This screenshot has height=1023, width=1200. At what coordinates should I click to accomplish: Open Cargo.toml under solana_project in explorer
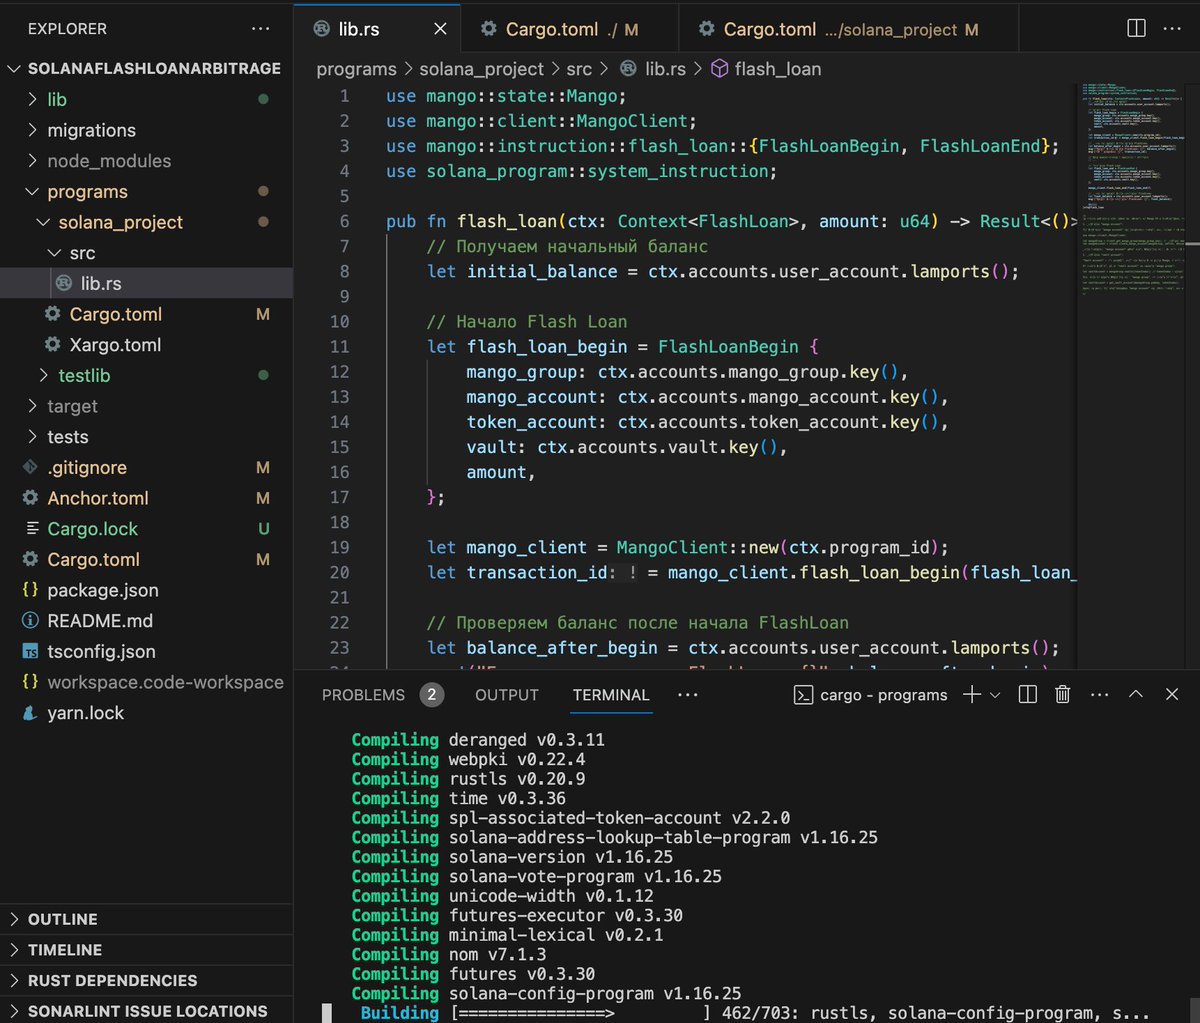pos(147,314)
